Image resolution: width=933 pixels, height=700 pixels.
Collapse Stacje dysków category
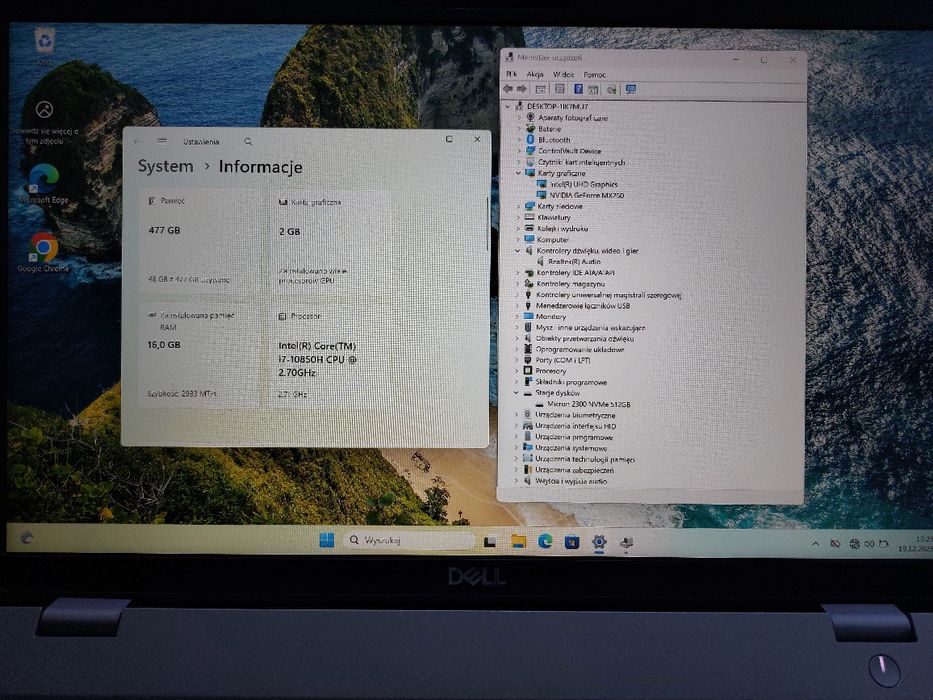tap(516, 393)
